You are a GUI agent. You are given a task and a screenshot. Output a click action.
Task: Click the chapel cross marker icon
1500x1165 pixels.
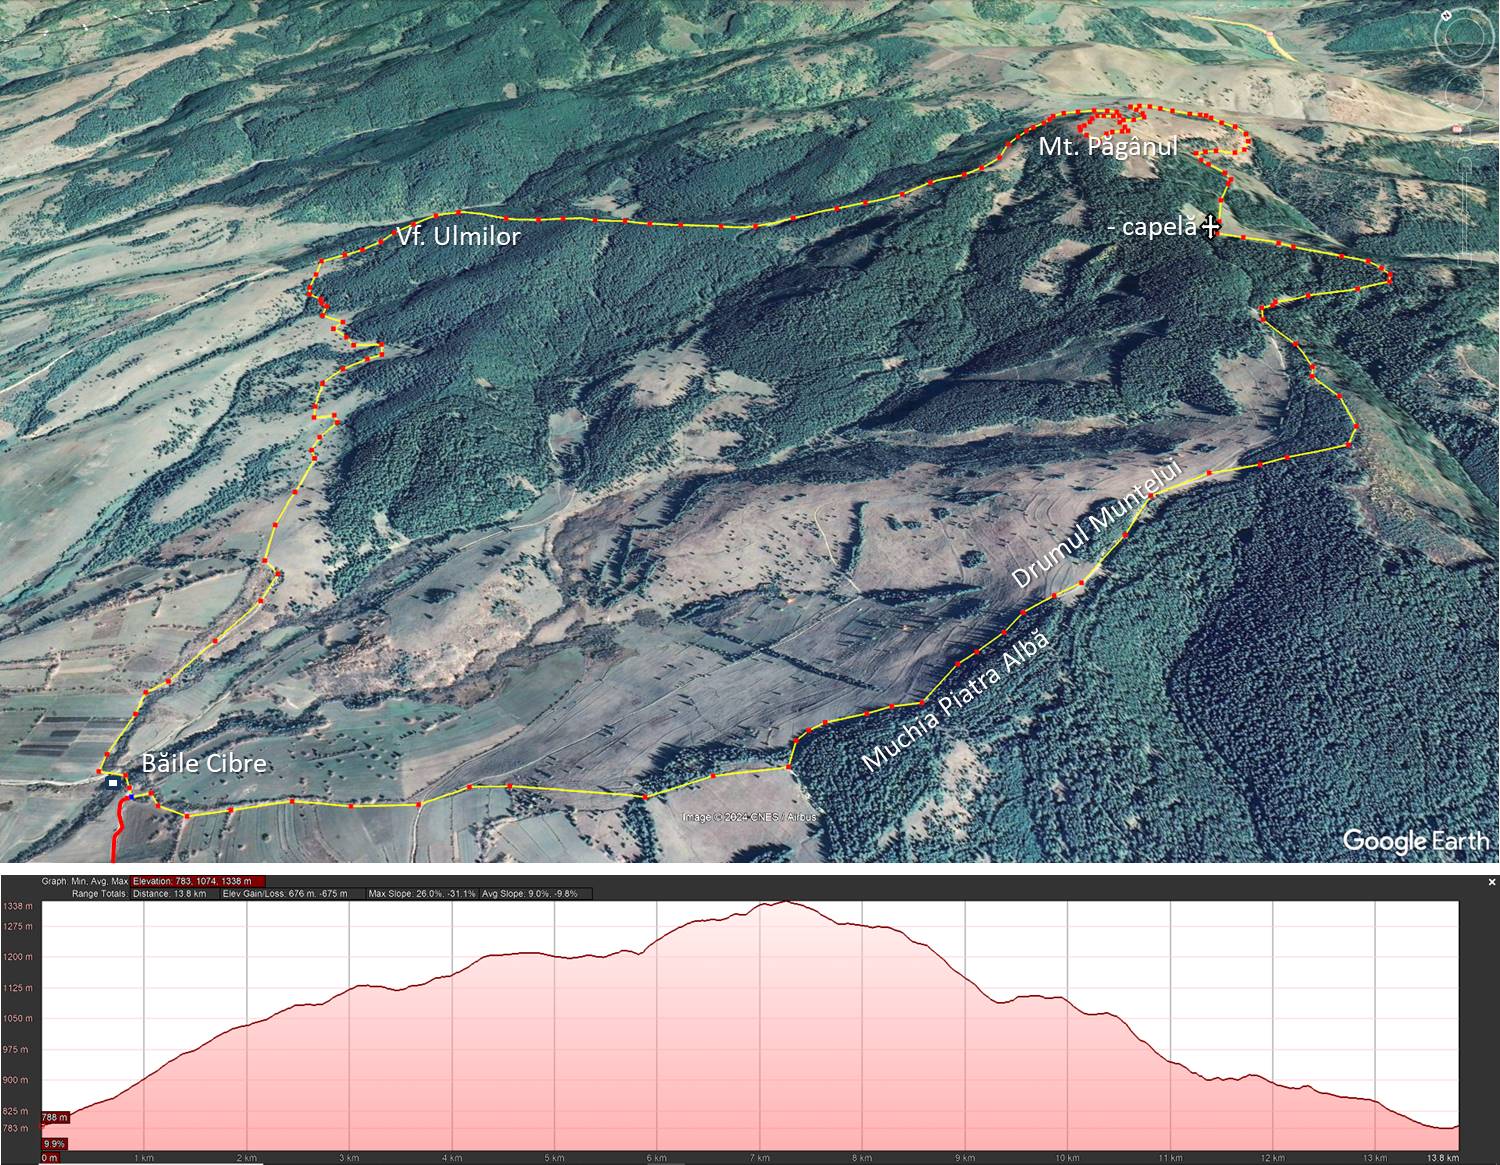point(1211,227)
